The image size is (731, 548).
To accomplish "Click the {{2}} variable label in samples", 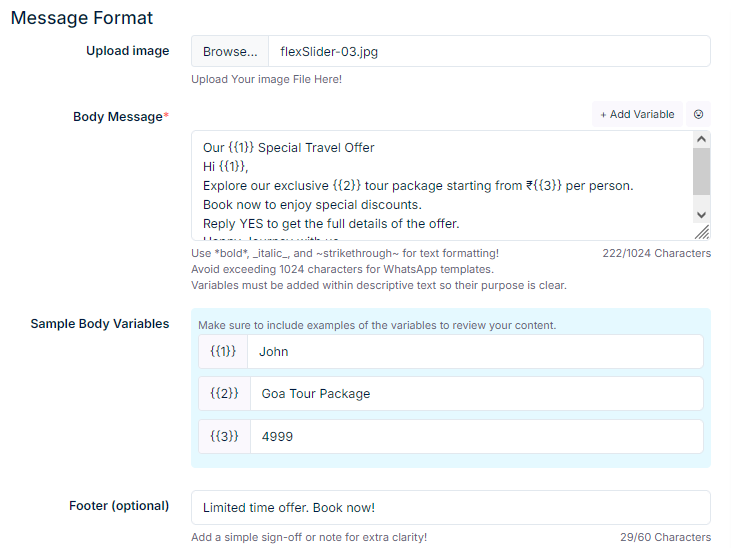I will pyautogui.click(x=224, y=394).
